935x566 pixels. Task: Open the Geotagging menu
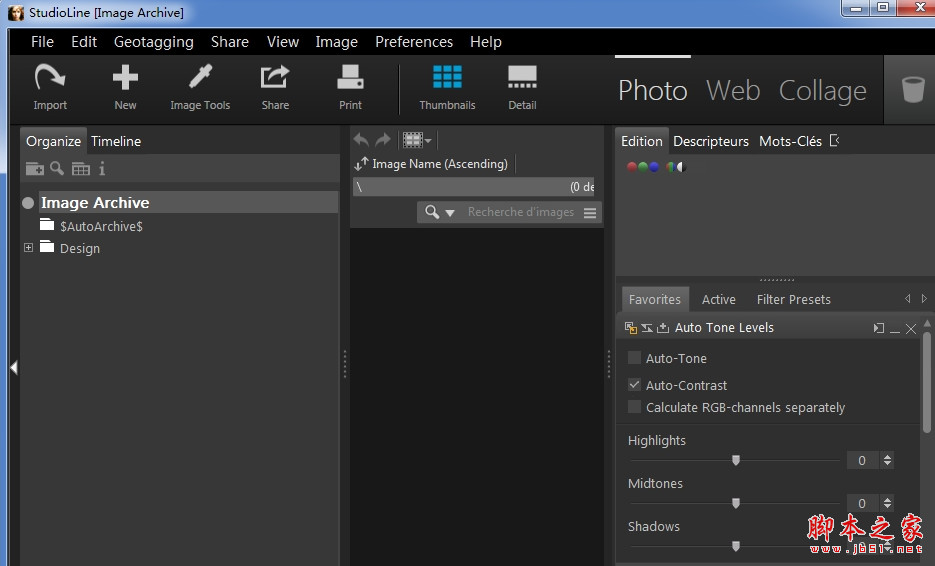(153, 42)
